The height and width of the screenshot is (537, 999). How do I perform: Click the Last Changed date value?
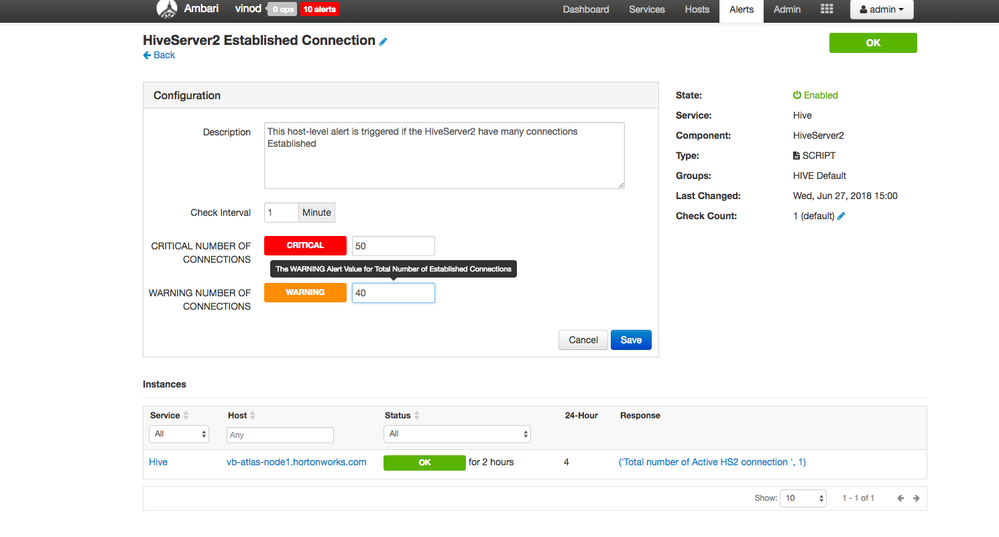(x=845, y=196)
